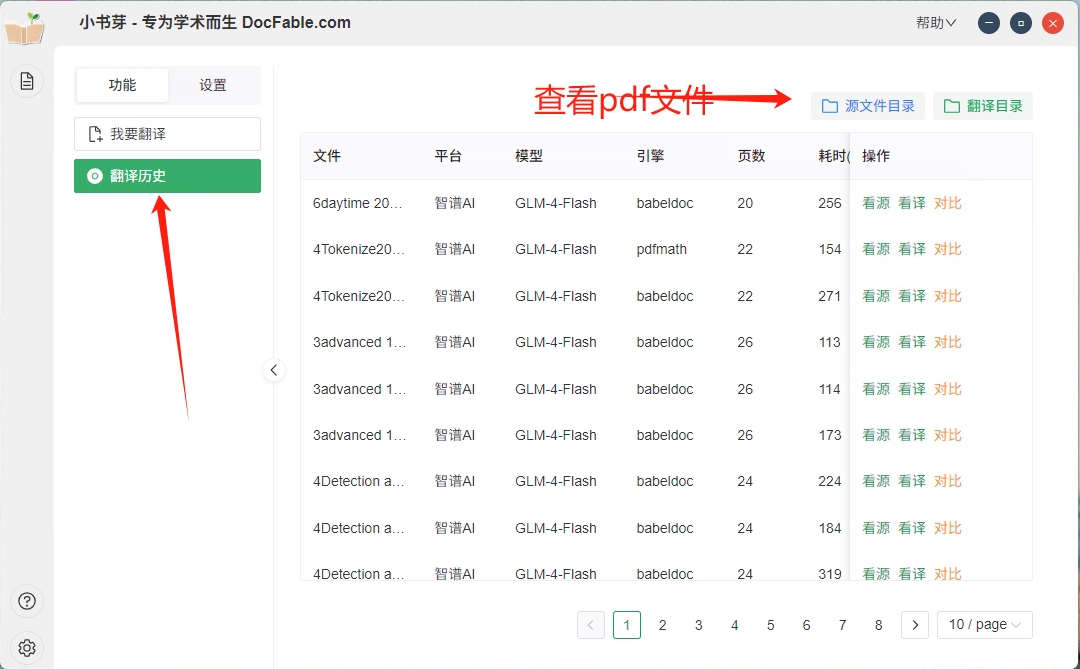Open settings gear icon at bottom left

[27, 647]
